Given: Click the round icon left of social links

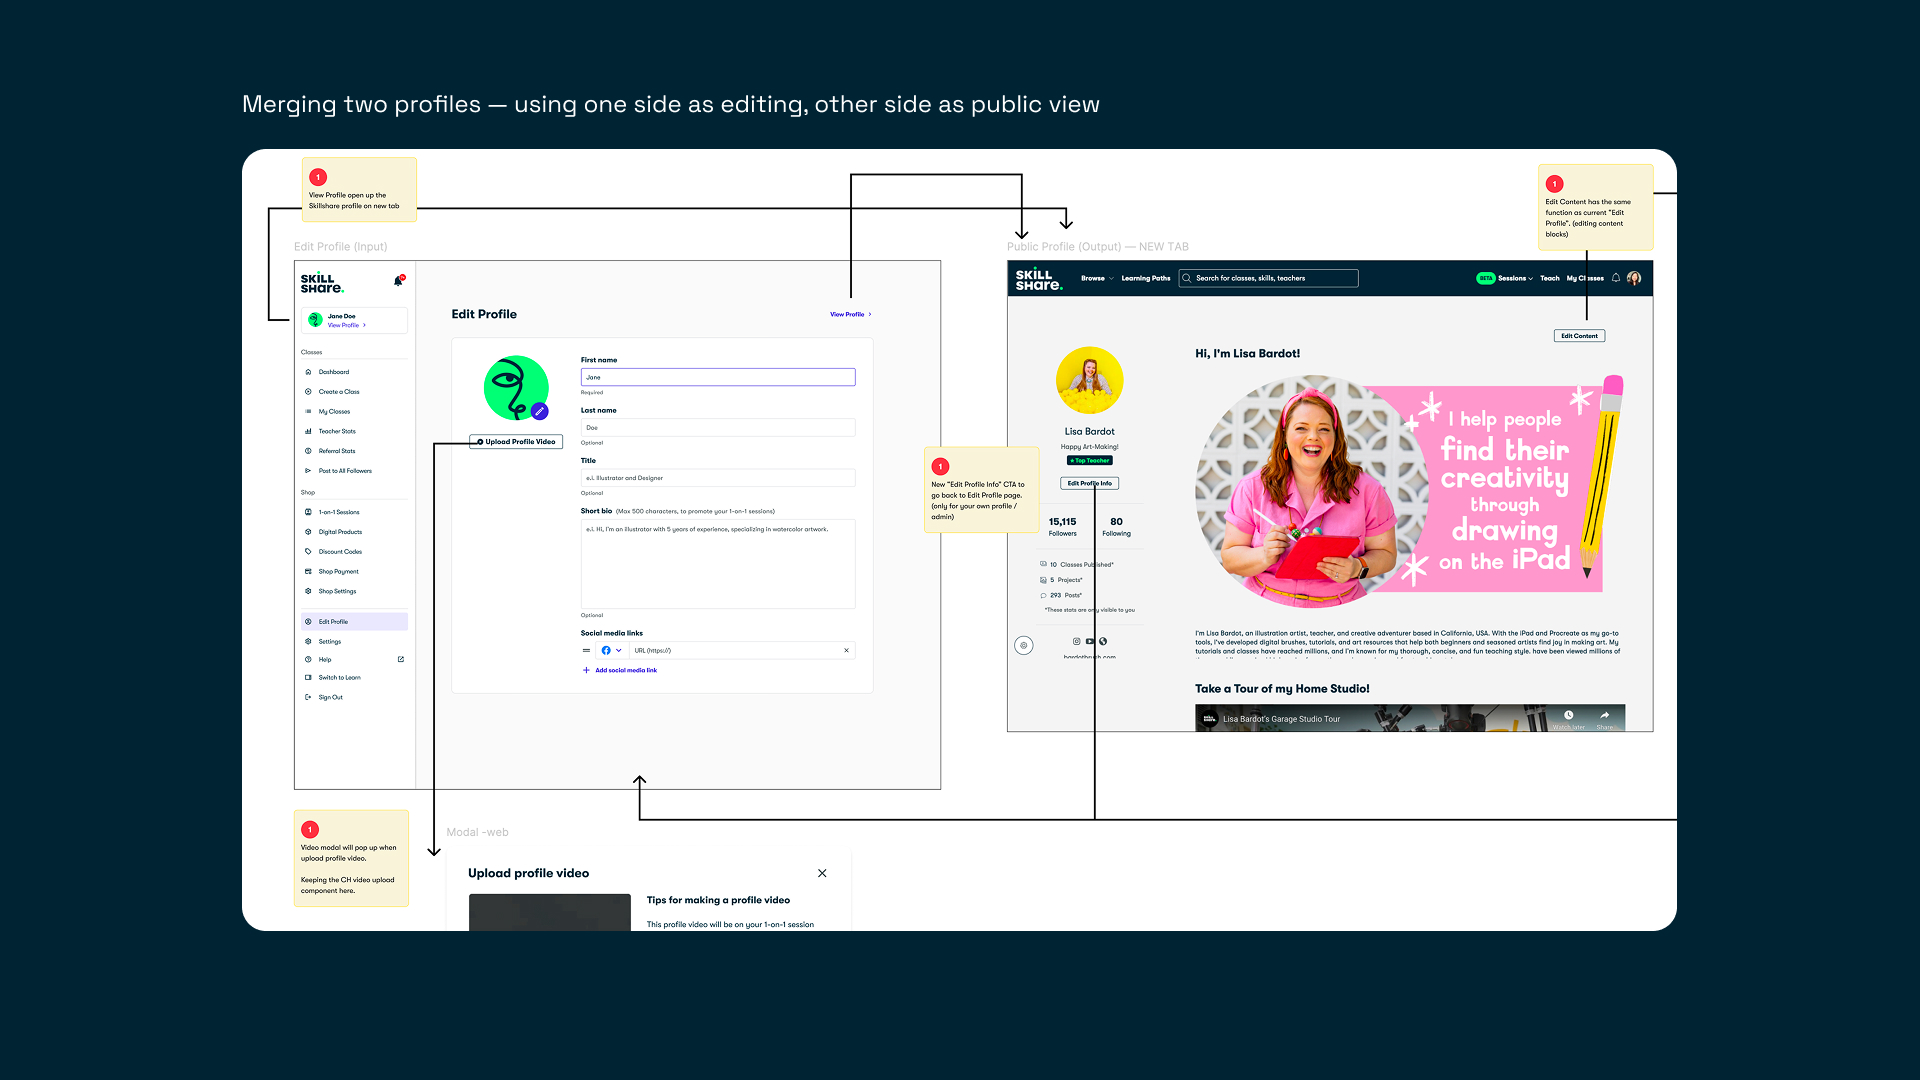Looking at the screenshot, I should click(x=1024, y=646).
